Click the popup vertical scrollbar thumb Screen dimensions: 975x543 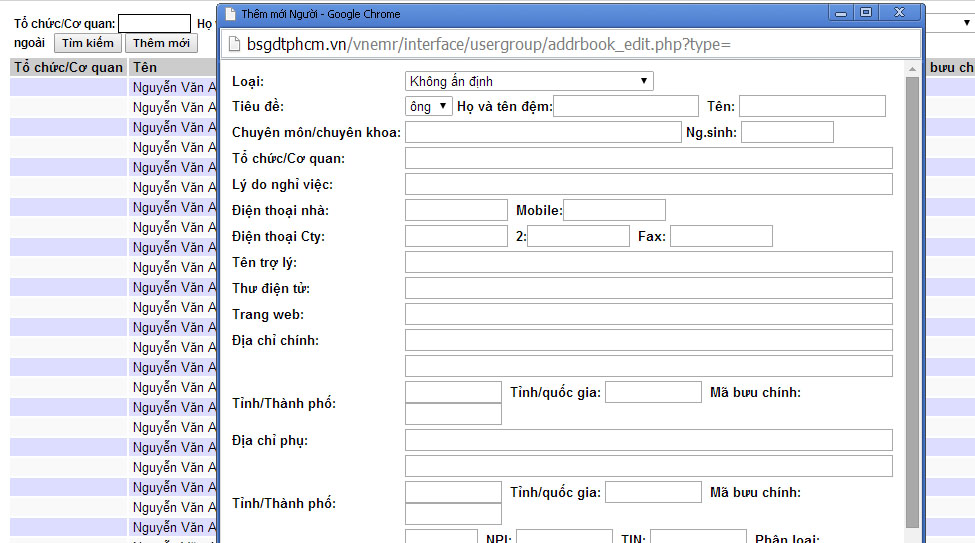pos(912,302)
